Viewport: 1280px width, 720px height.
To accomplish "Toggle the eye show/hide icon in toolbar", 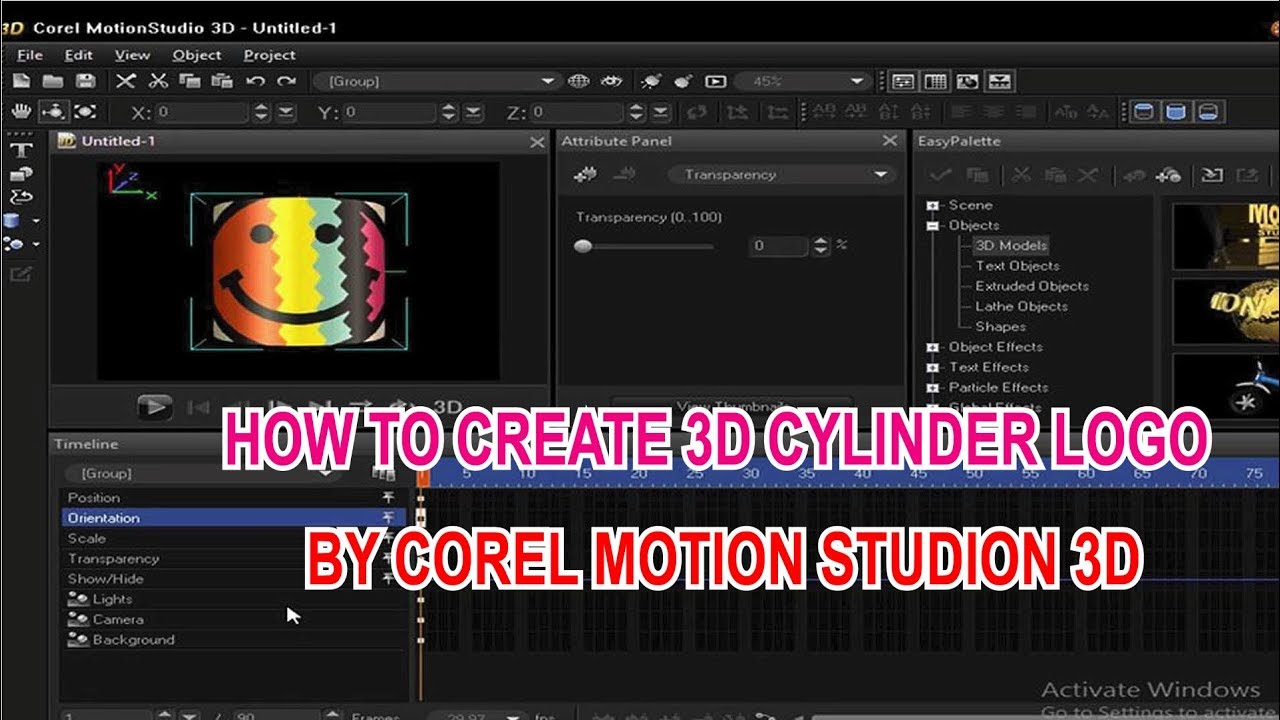I will [x=611, y=81].
